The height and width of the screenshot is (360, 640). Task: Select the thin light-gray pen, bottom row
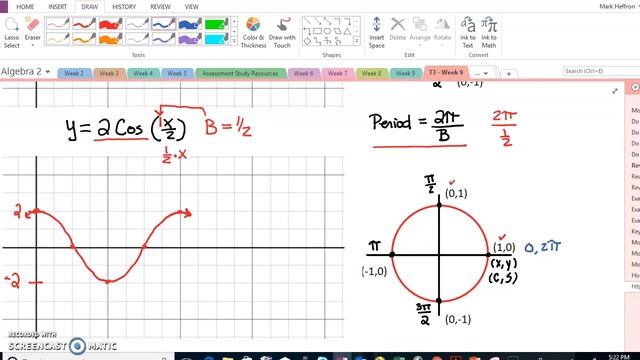(x=137, y=38)
